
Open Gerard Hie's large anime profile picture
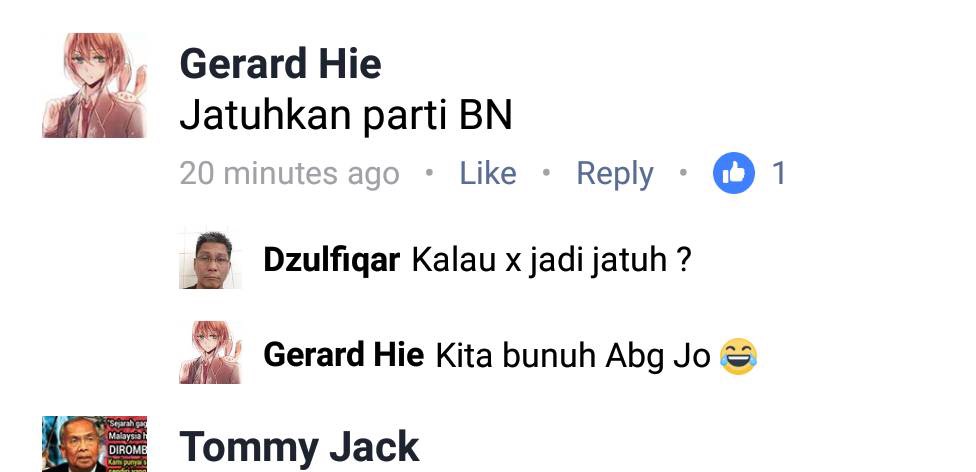[95, 85]
